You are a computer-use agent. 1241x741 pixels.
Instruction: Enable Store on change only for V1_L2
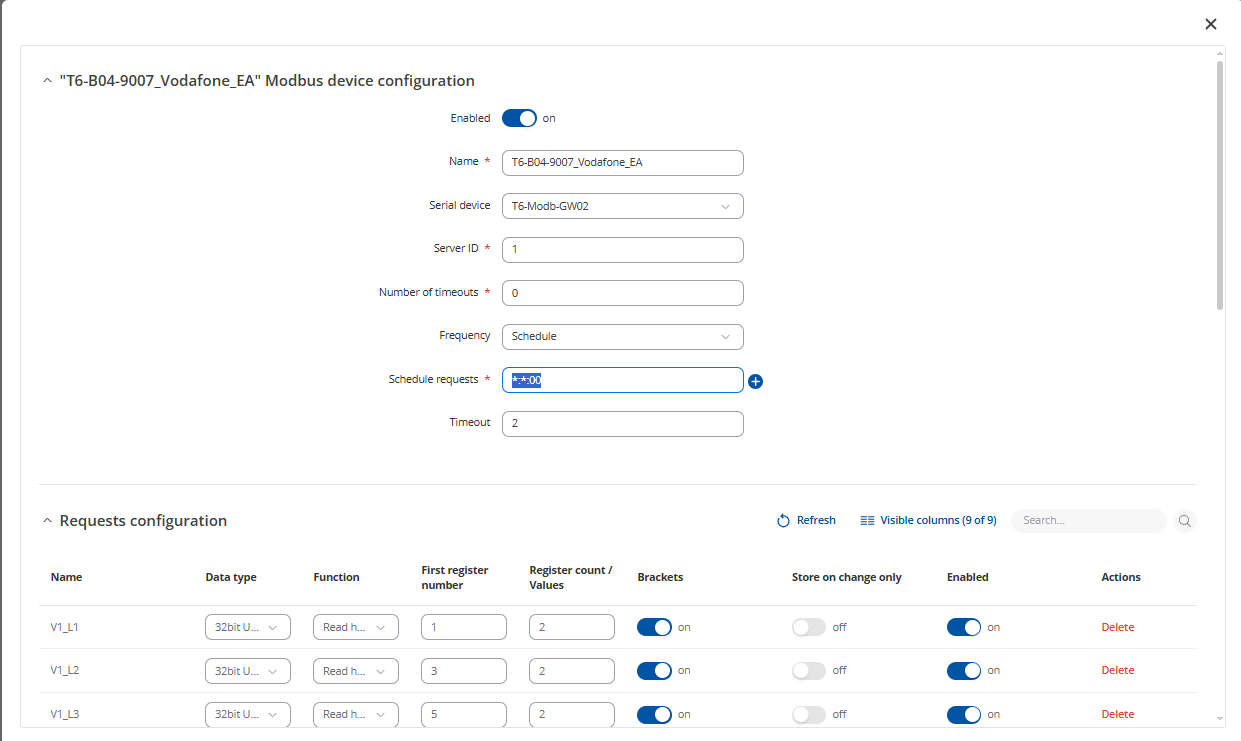point(809,671)
